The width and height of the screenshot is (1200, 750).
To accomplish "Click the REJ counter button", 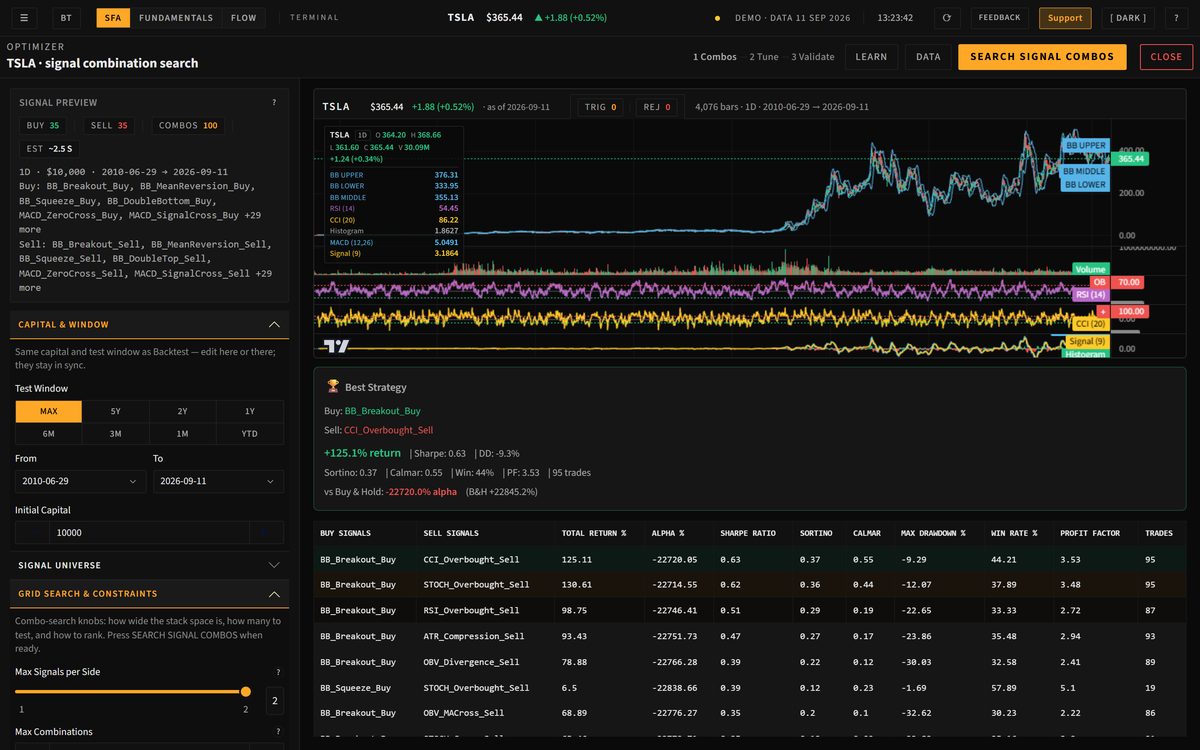I will click(656, 107).
